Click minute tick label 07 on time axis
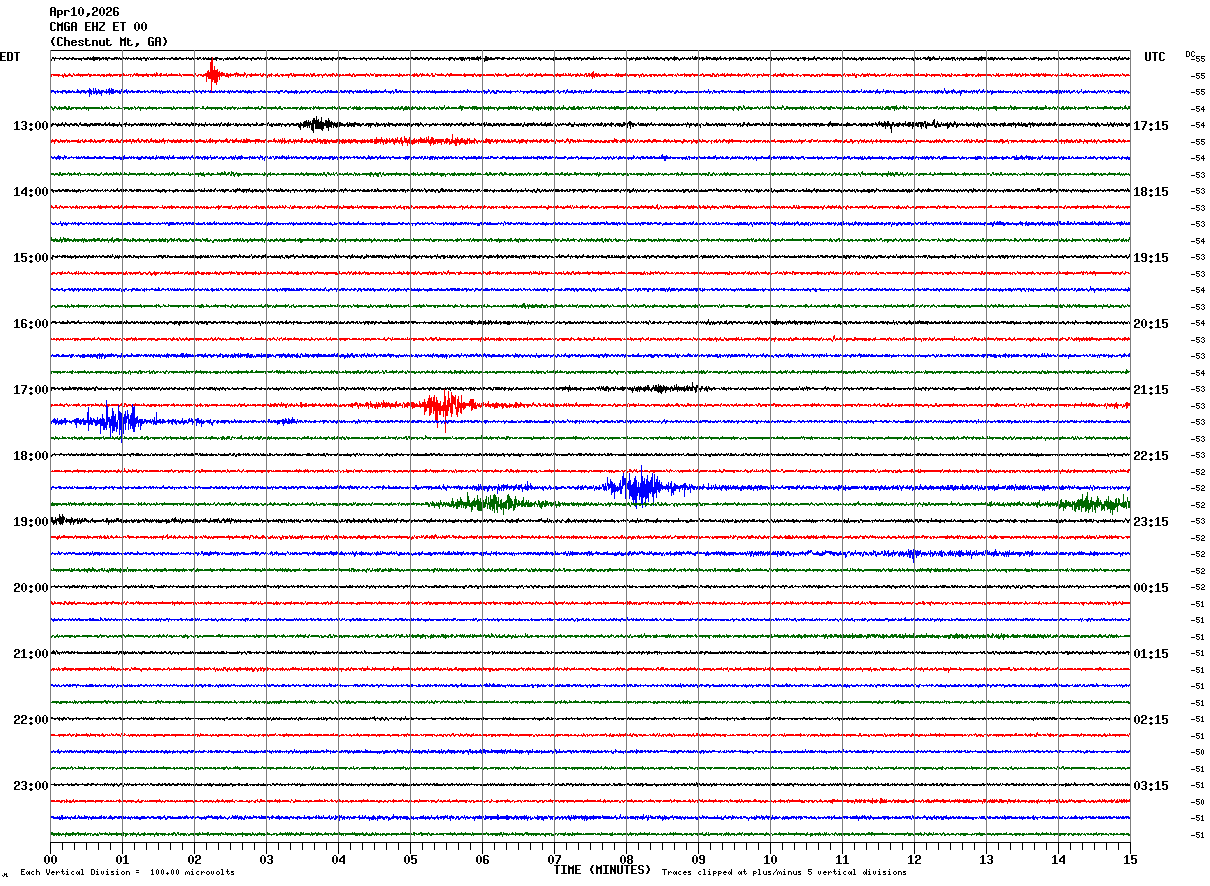1210x886 pixels. (x=554, y=860)
